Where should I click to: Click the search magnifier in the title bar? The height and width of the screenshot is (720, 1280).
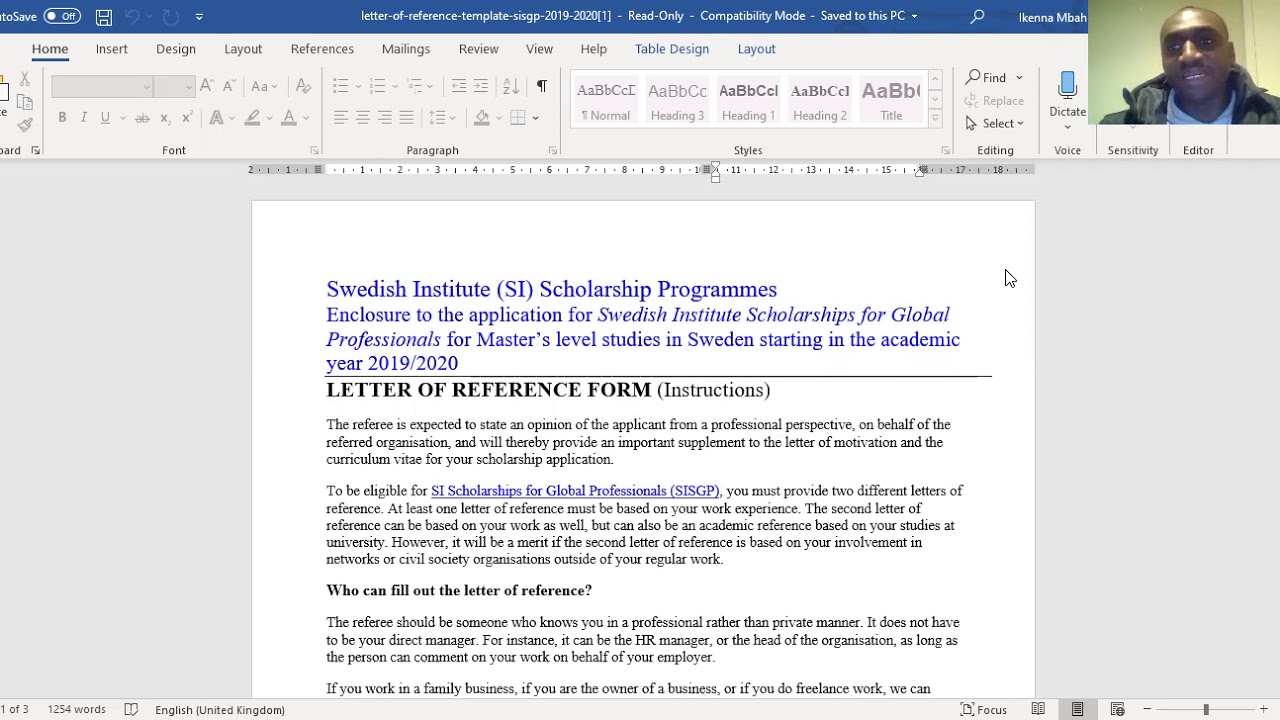point(977,16)
